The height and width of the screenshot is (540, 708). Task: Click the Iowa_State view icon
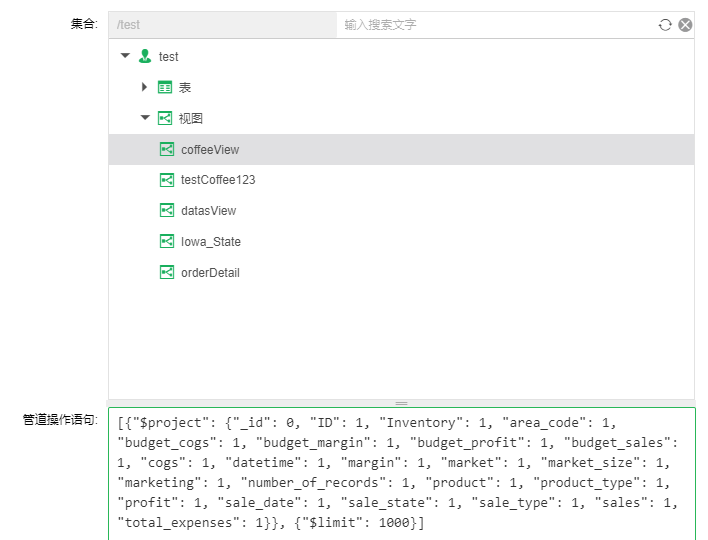(167, 242)
